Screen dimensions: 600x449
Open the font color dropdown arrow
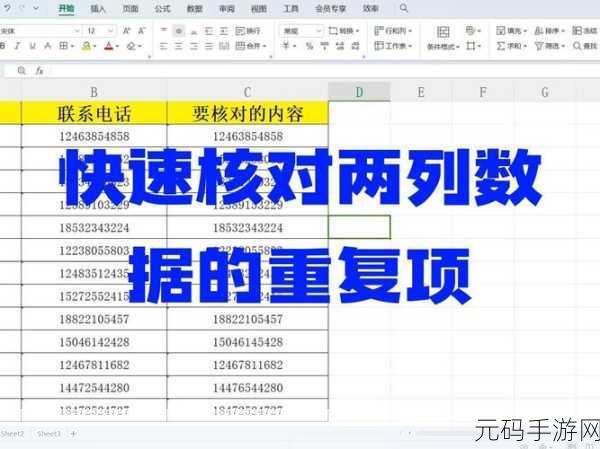(x=117, y=47)
